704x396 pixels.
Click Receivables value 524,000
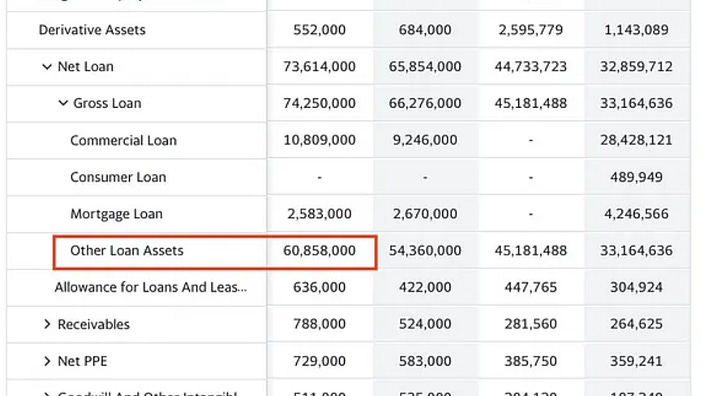pyautogui.click(x=425, y=324)
